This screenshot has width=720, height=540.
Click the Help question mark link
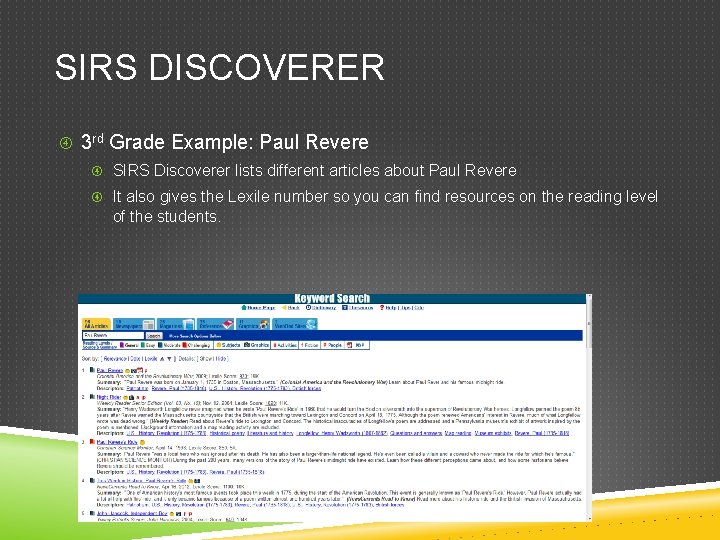click(389, 308)
